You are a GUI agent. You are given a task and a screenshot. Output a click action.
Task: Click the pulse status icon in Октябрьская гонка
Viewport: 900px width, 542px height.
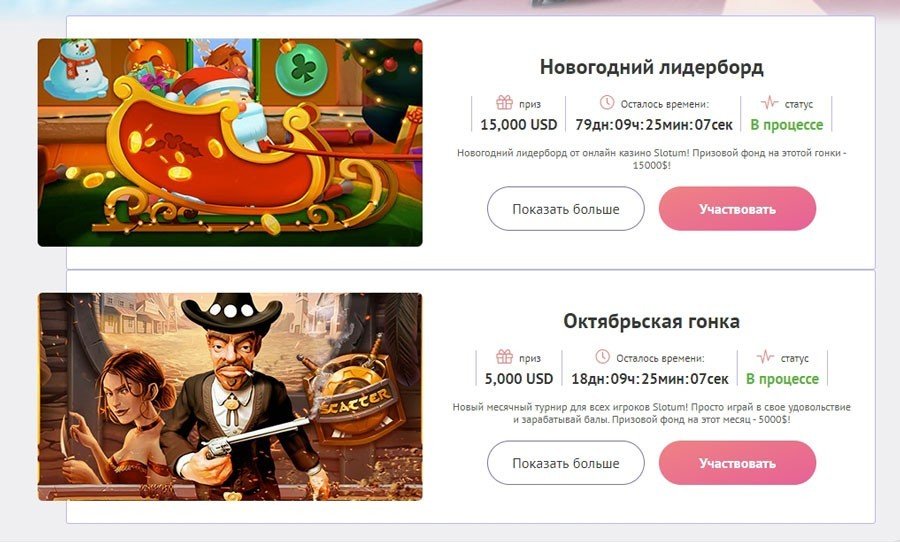765,357
